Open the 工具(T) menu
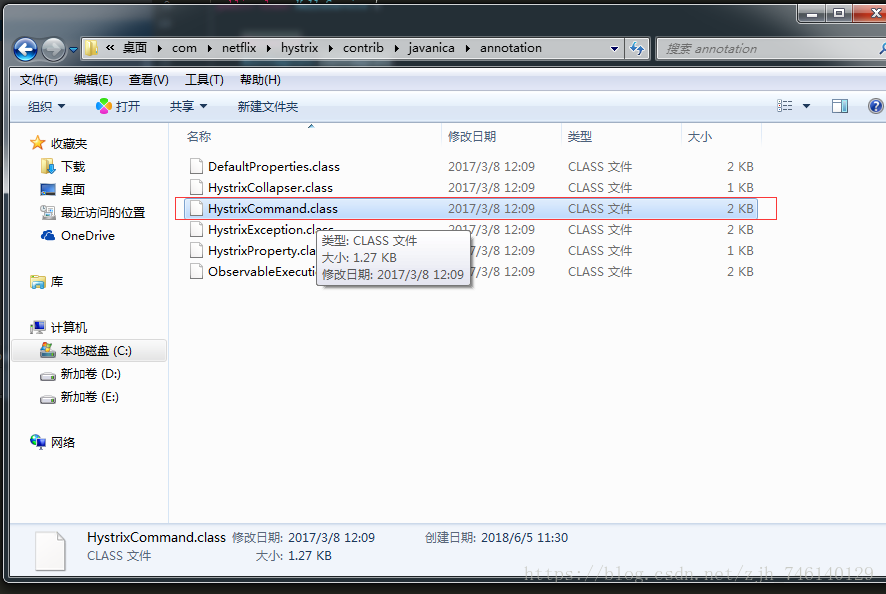 coord(204,80)
